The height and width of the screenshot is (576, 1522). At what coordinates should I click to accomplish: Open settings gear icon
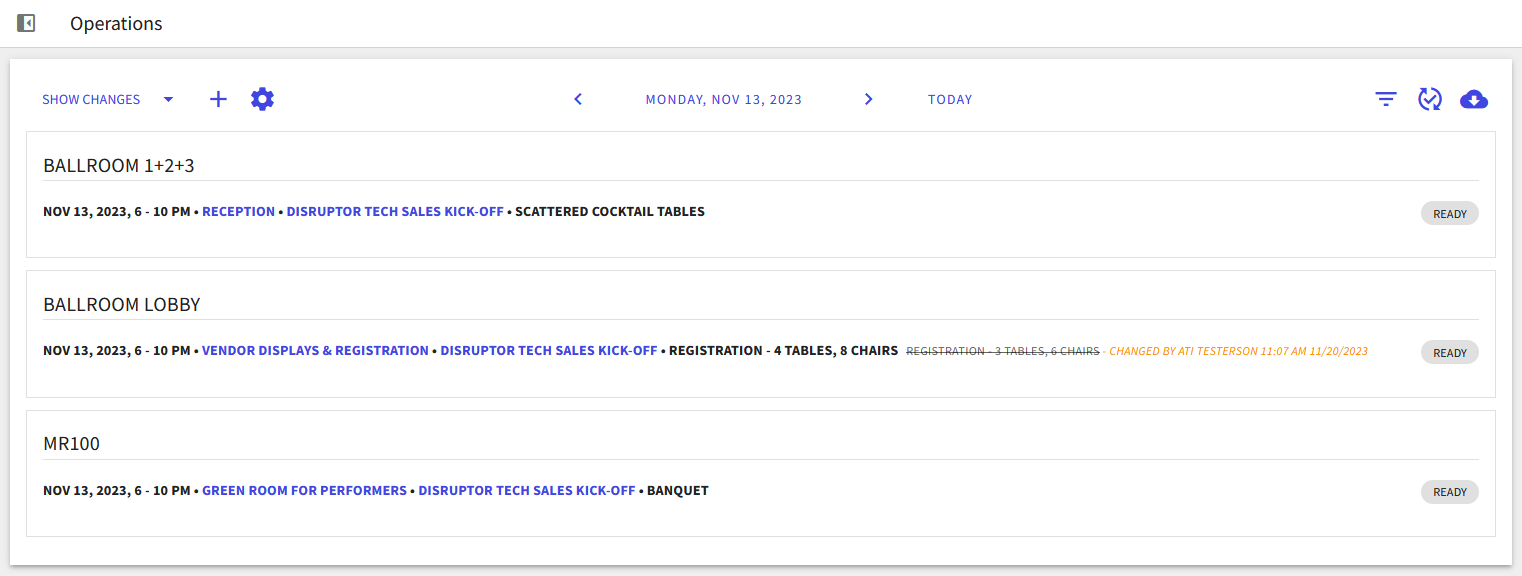coord(262,99)
